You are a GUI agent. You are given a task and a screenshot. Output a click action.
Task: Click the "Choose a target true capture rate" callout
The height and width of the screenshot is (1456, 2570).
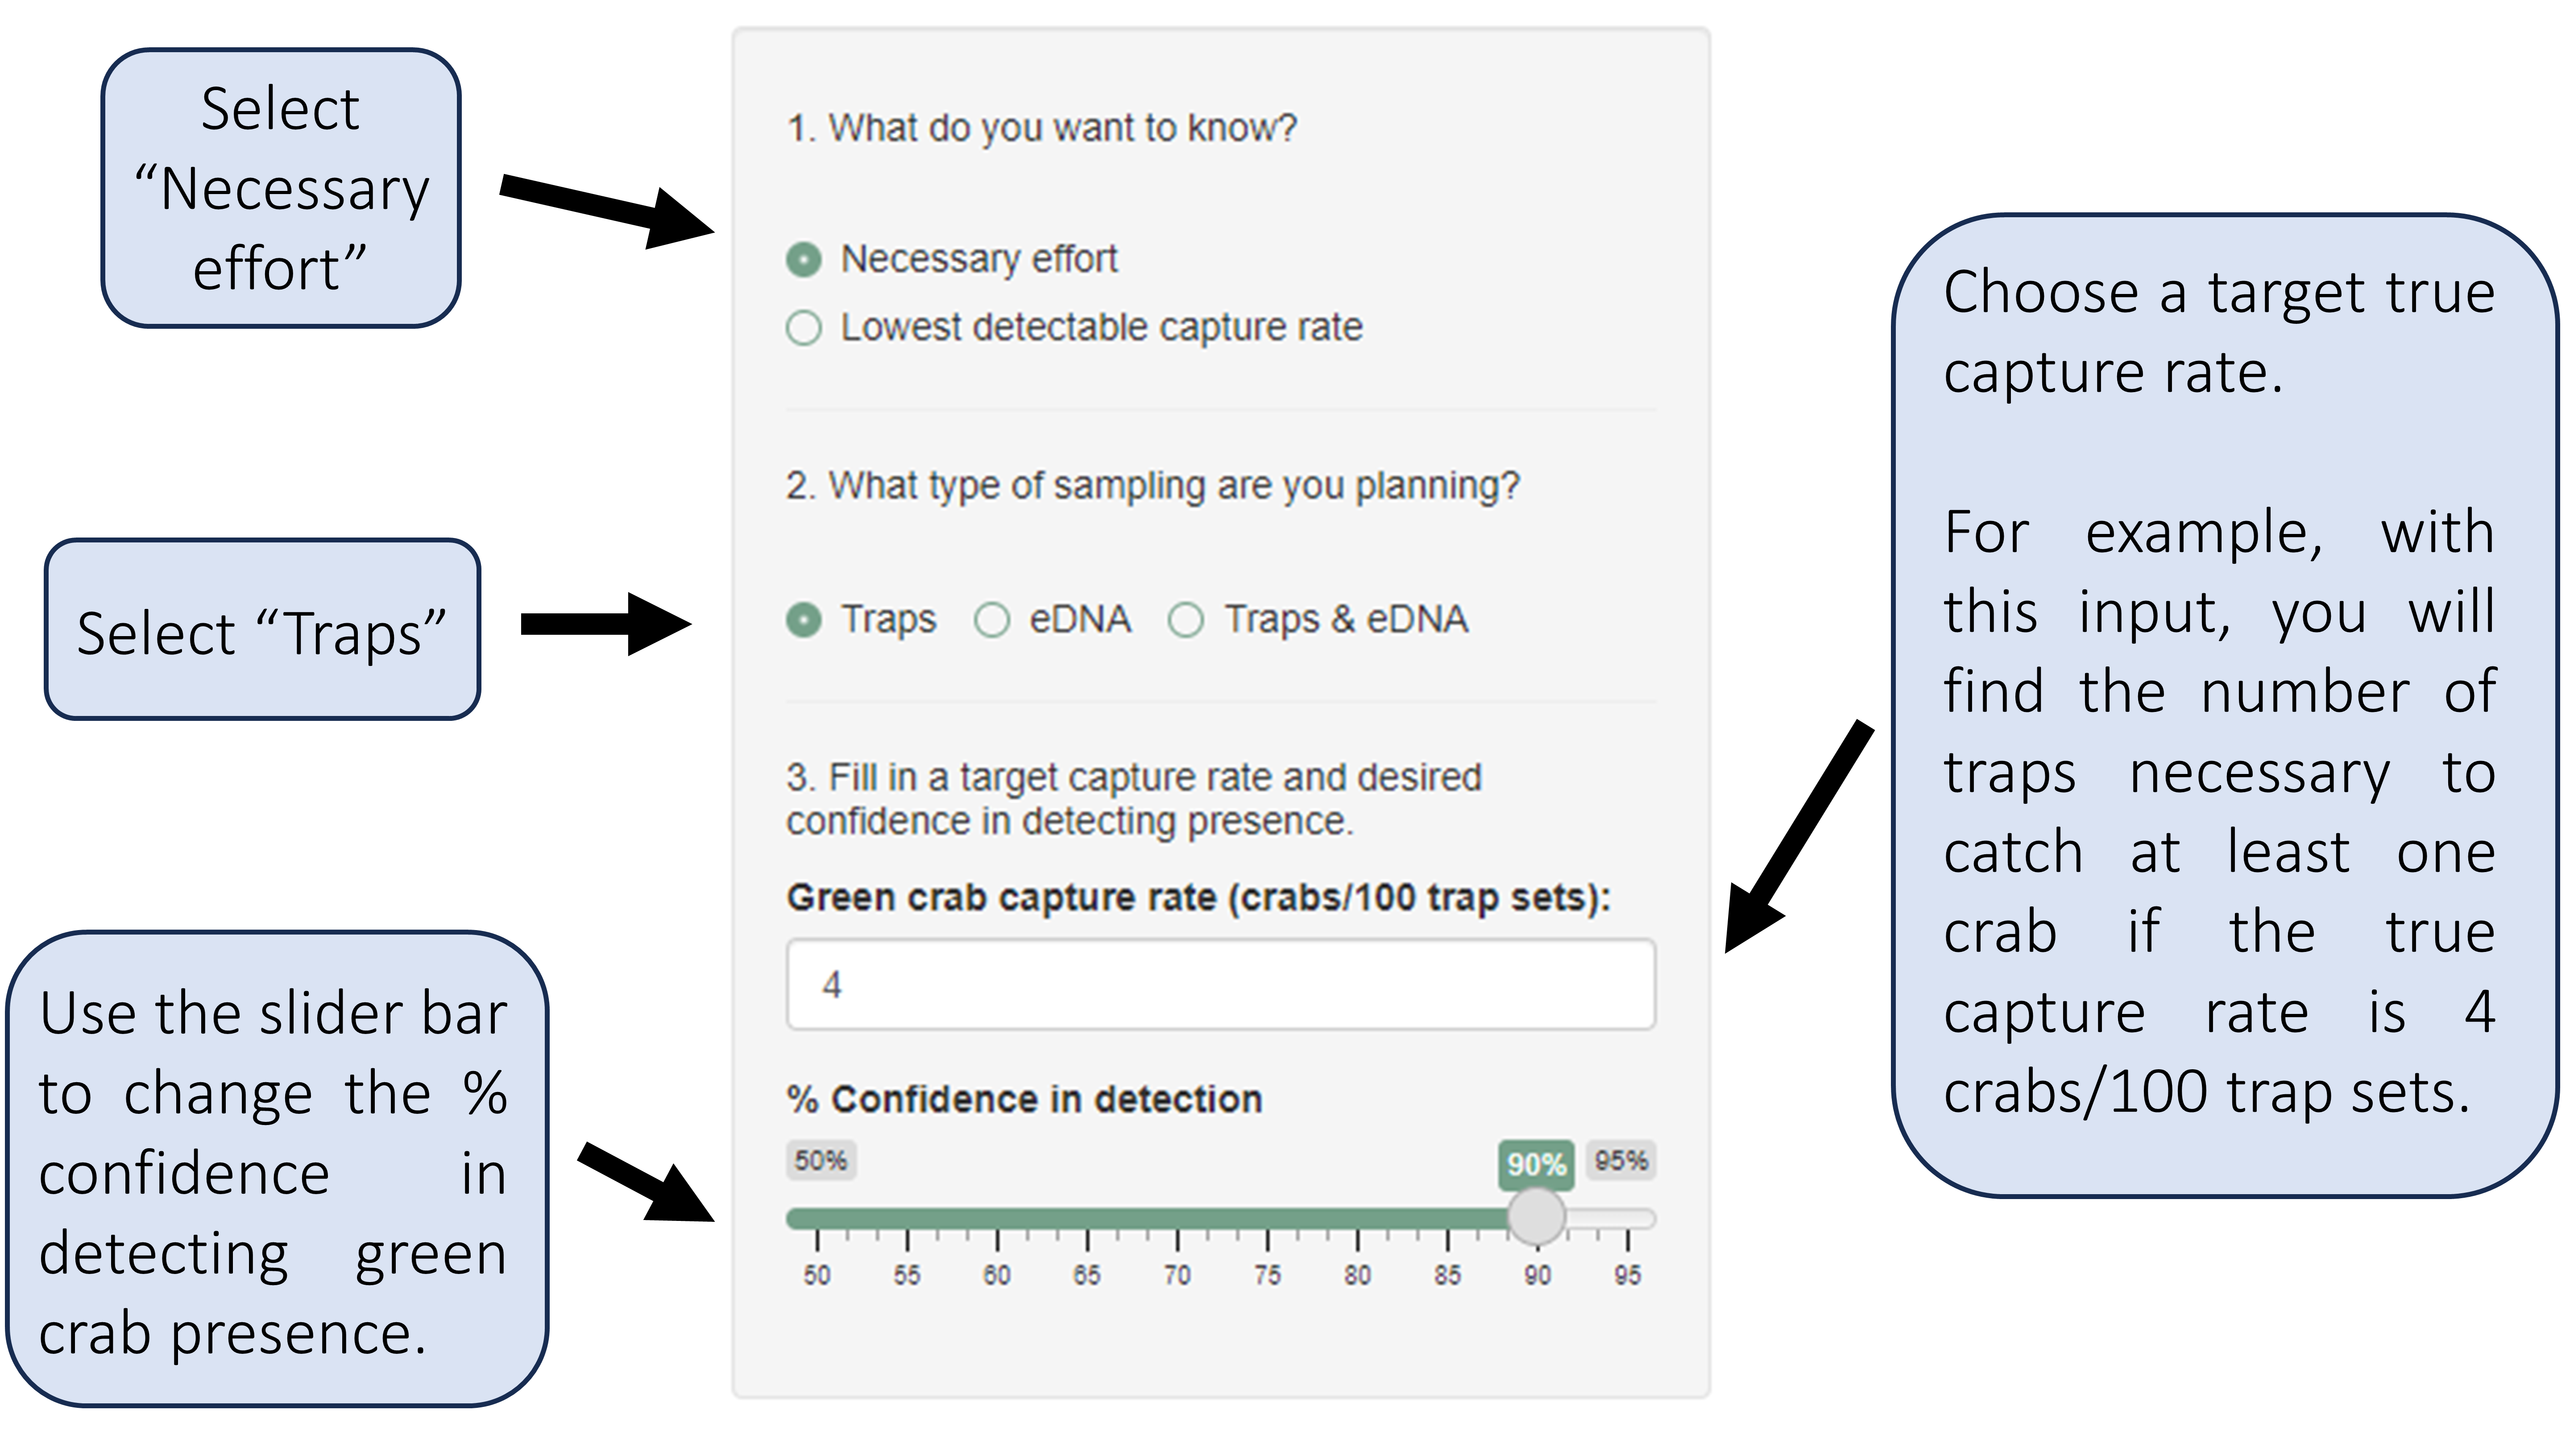[x=2223, y=705]
